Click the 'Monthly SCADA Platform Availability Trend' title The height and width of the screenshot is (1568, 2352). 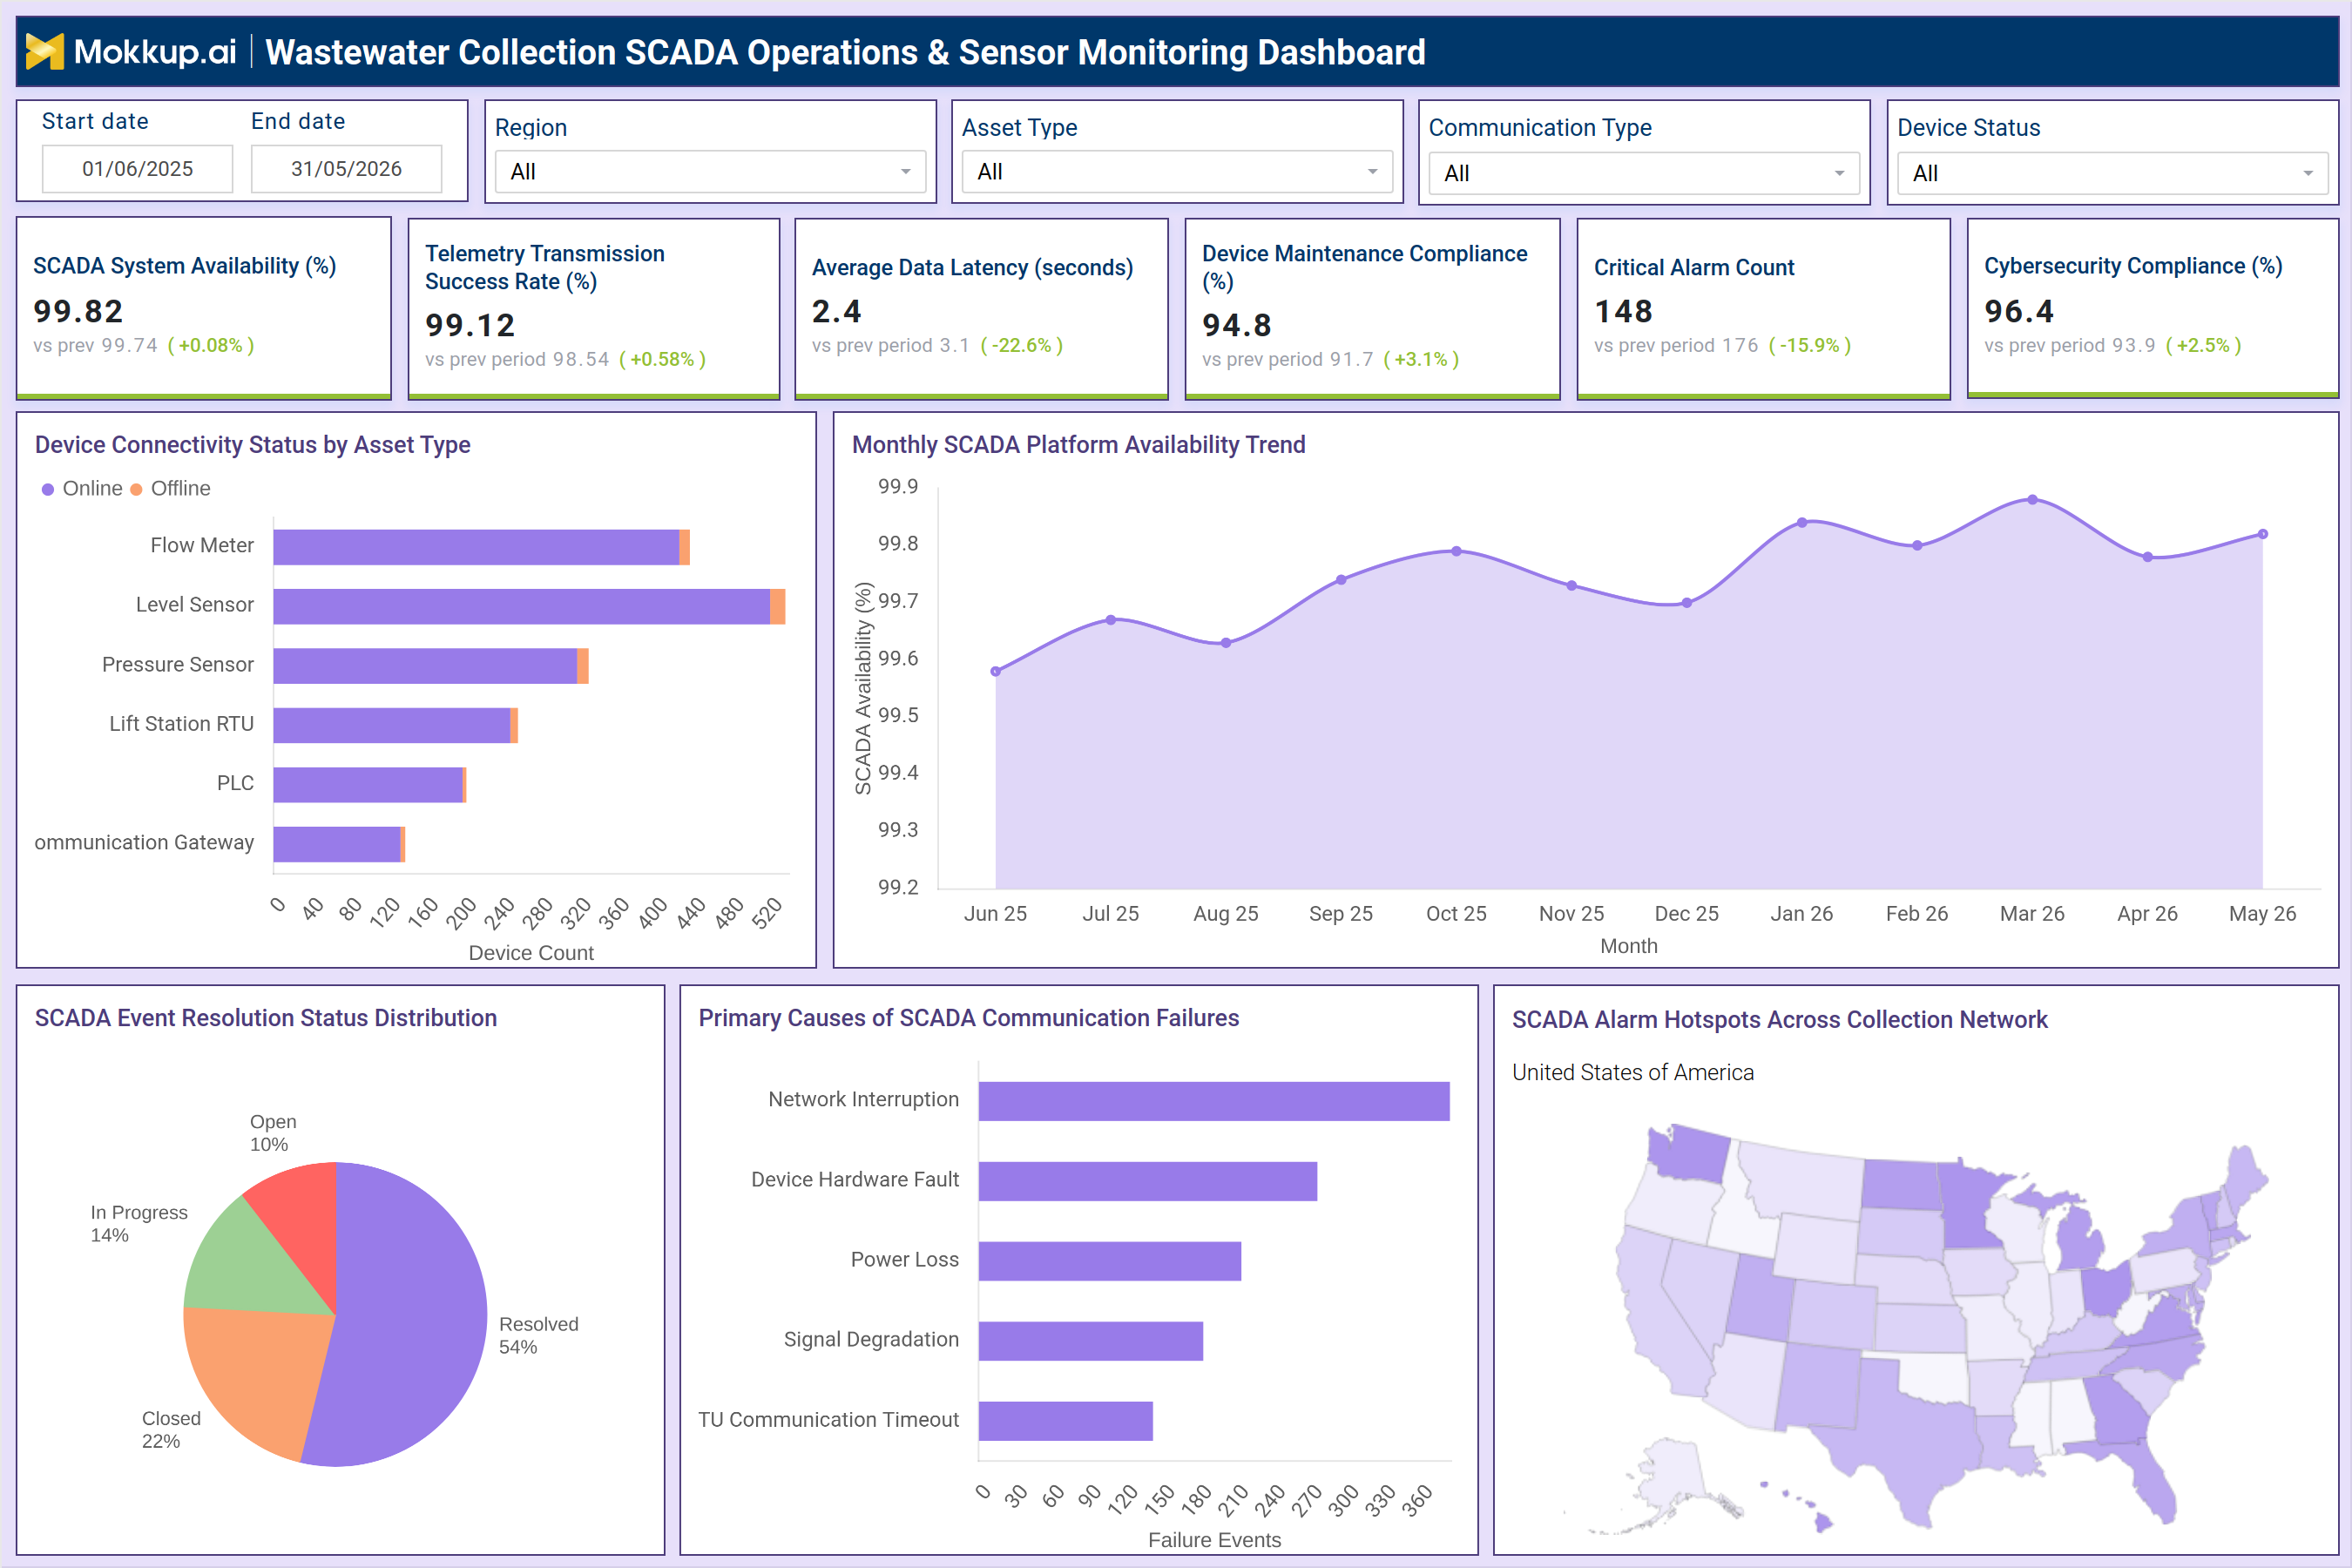click(x=1078, y=445)
